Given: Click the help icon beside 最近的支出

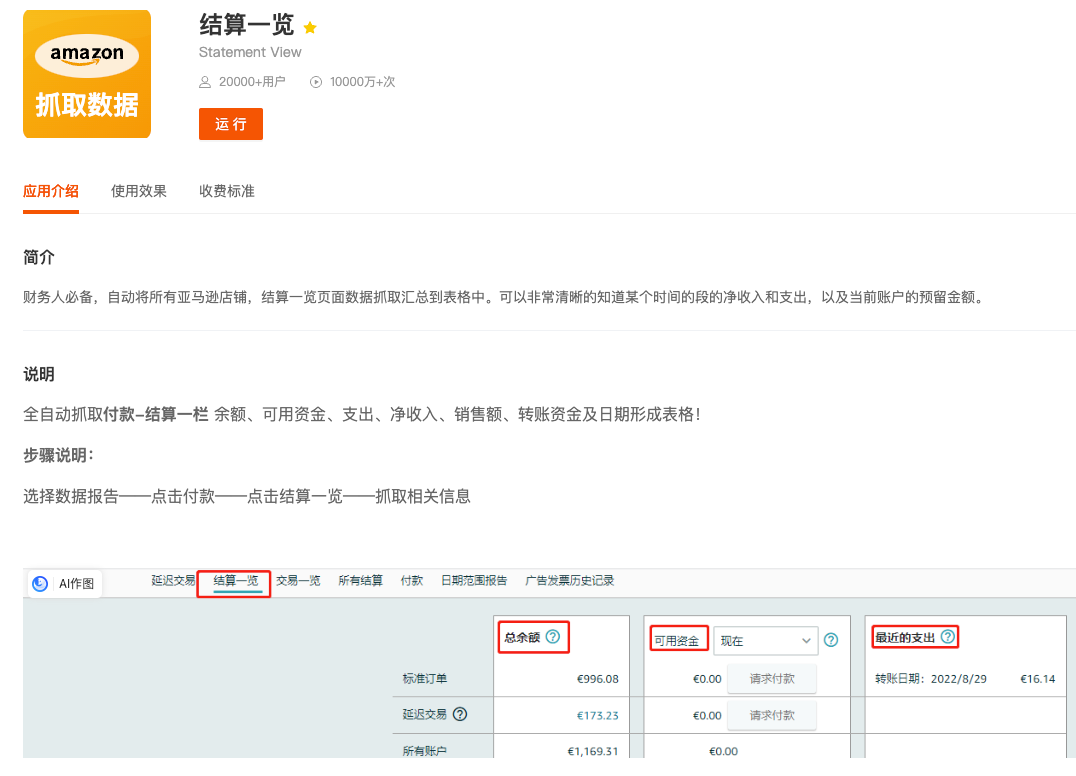Looking at the screenshot, I should [948, 637].
